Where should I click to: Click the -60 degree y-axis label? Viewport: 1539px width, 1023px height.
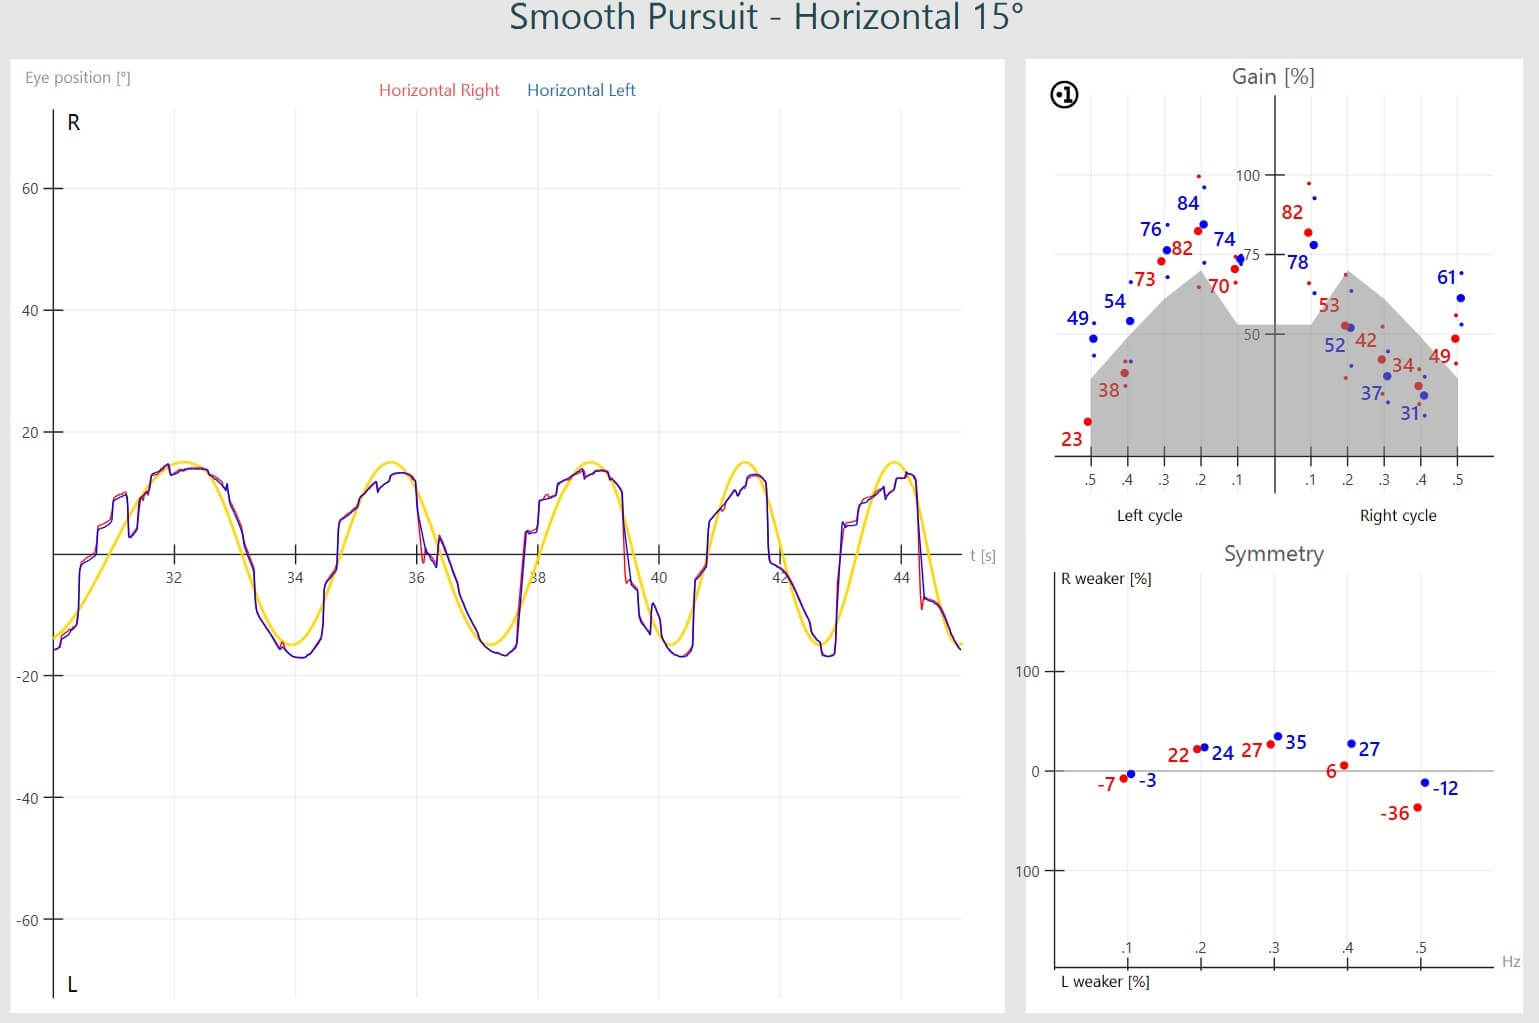(28, 921)
